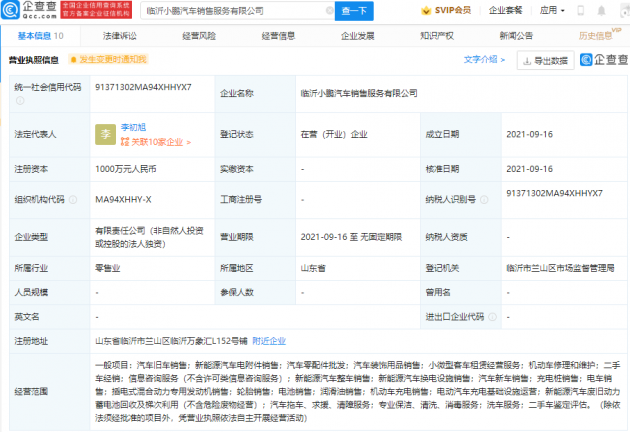Switch to 基本信息 tab
The width and height of the screenshot is (630, 432).
coord(40,36)
